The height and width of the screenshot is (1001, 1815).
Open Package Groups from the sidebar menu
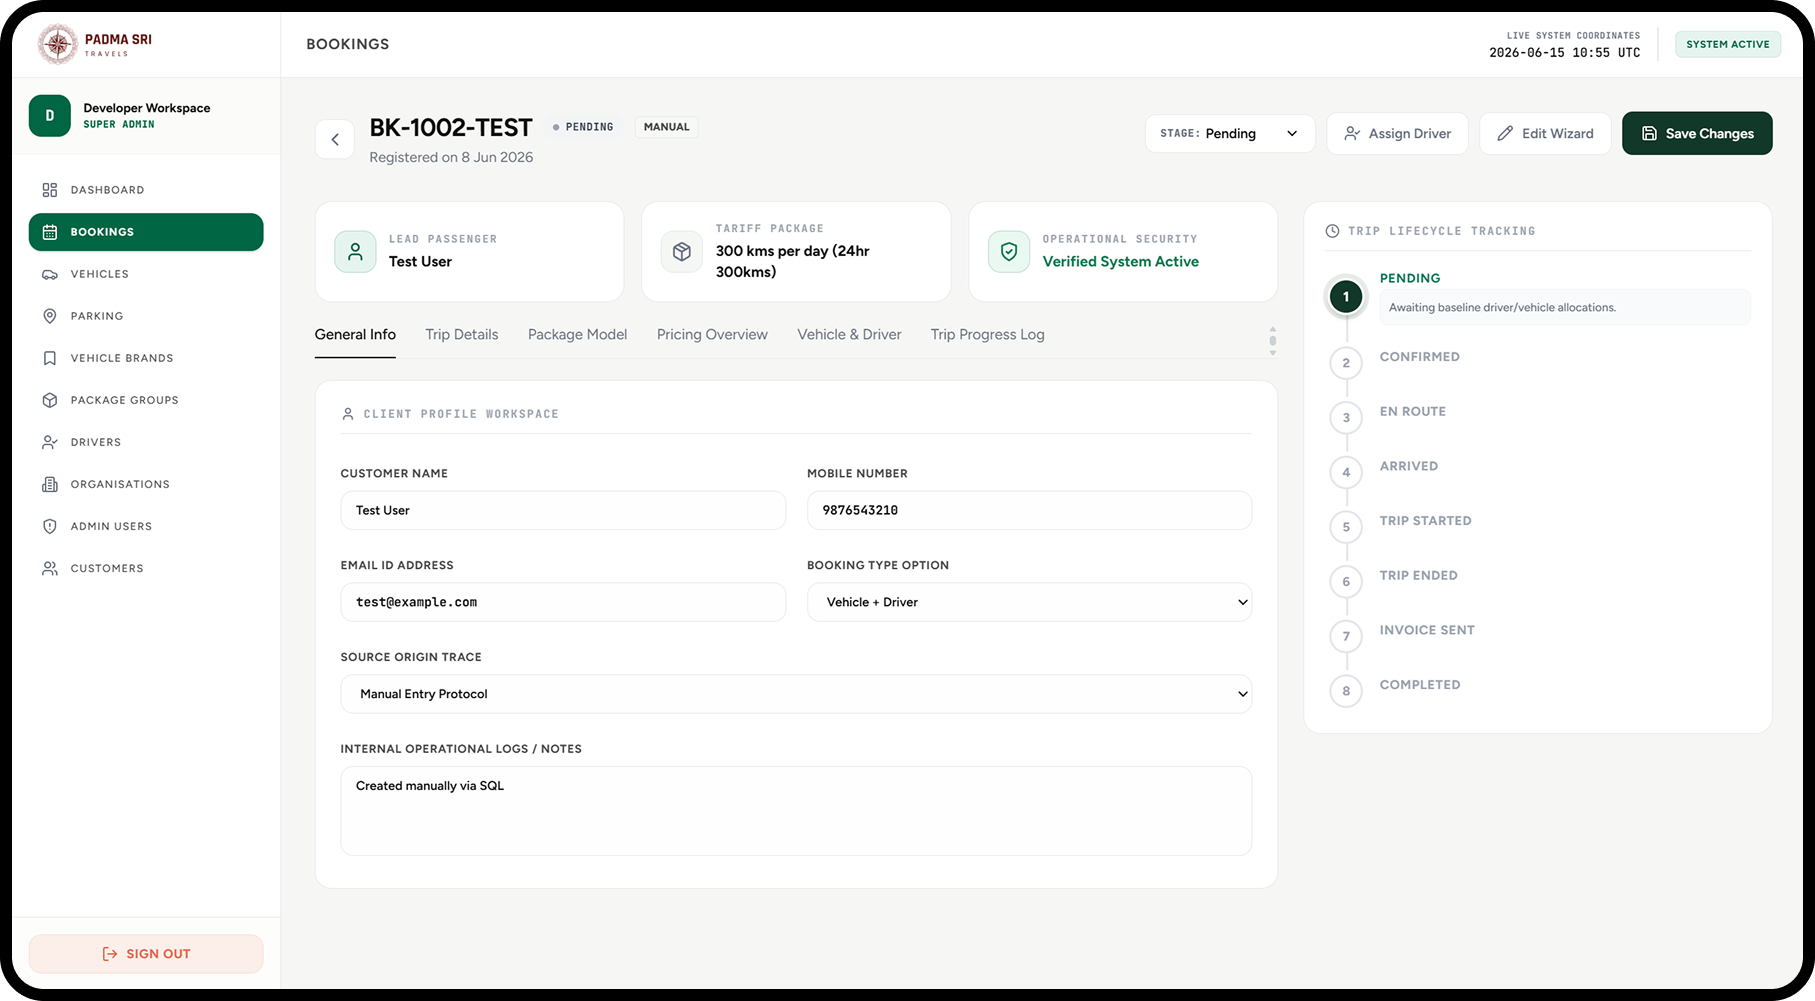[146, 400]
